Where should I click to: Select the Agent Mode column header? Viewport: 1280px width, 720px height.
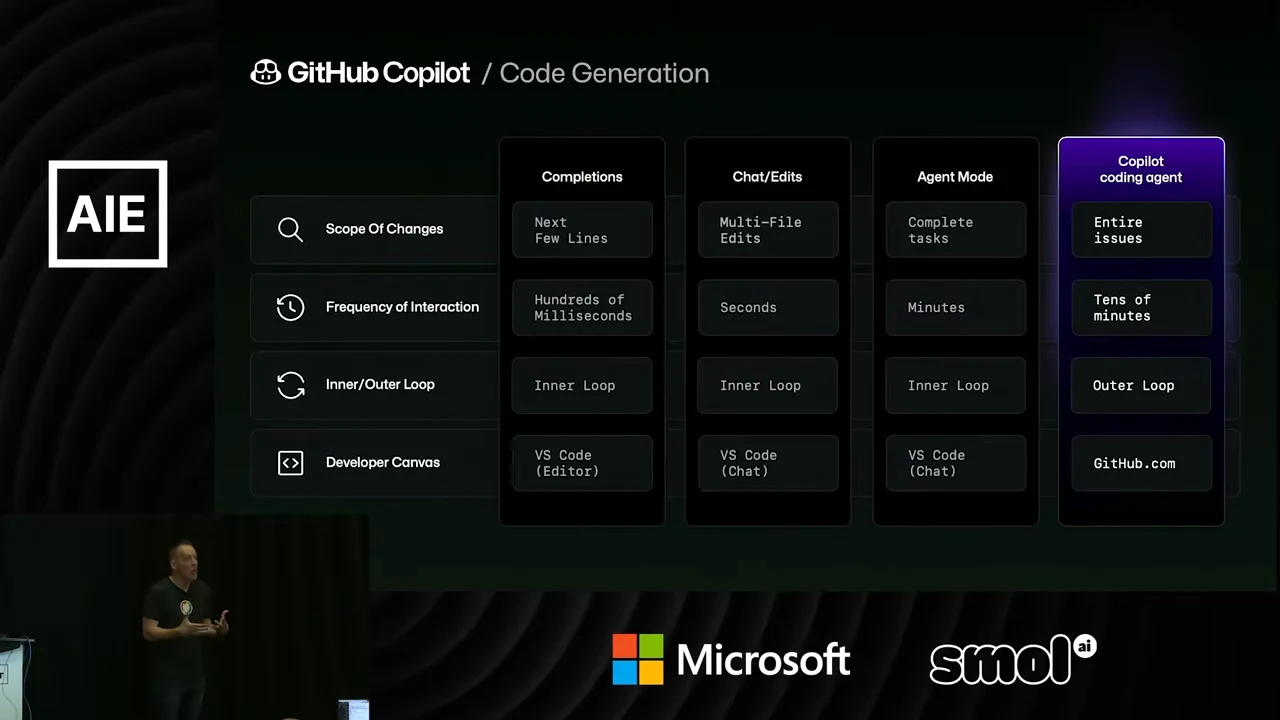(x=955, y=177)
